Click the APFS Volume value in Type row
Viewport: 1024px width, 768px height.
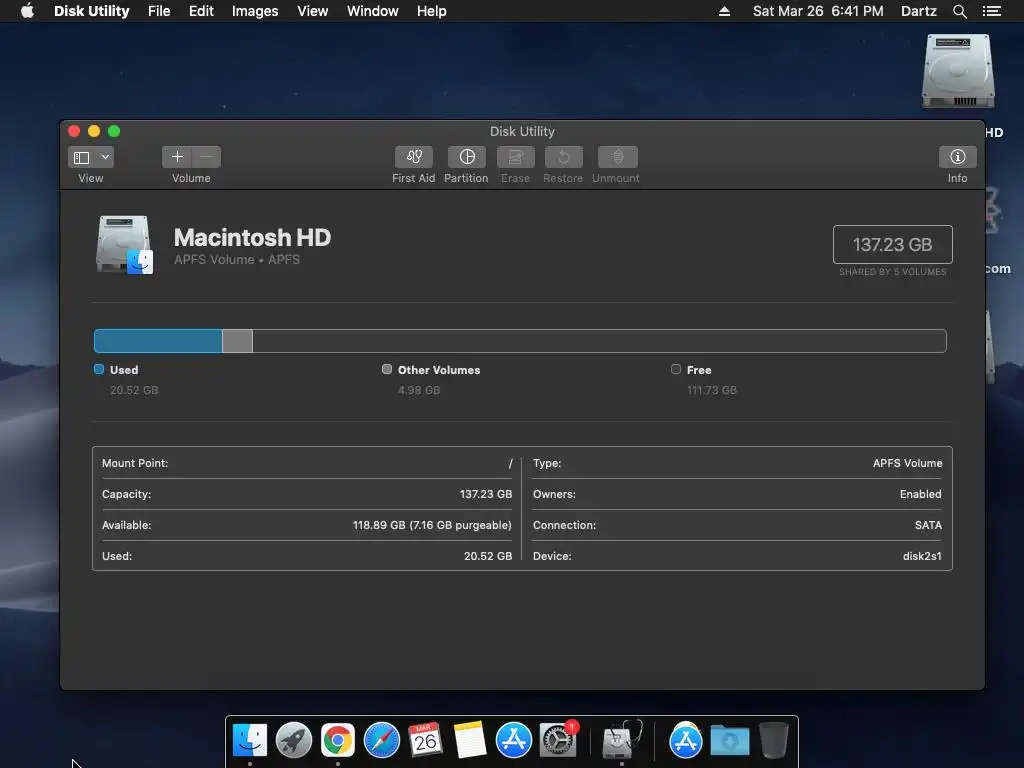[907, 463]
